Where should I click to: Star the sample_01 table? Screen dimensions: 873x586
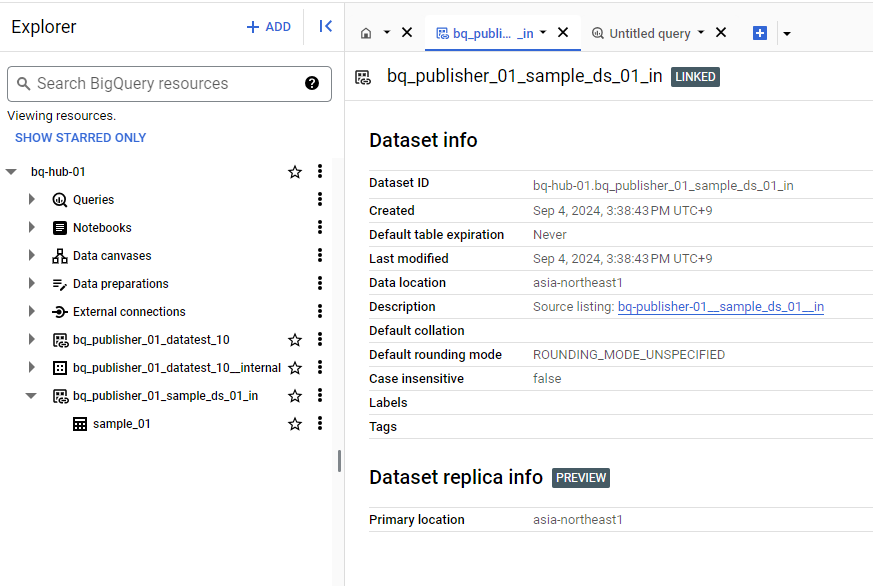[295, 424]
